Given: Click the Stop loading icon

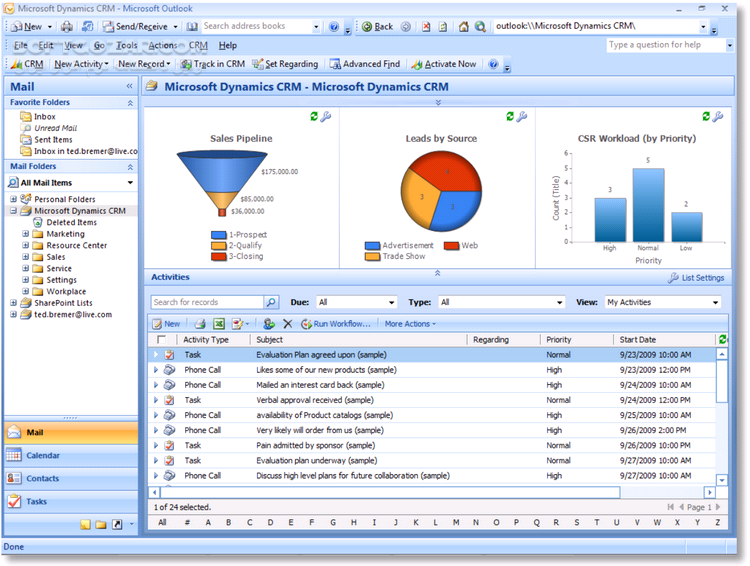Looking at the screenshot, I should (426, 26).
